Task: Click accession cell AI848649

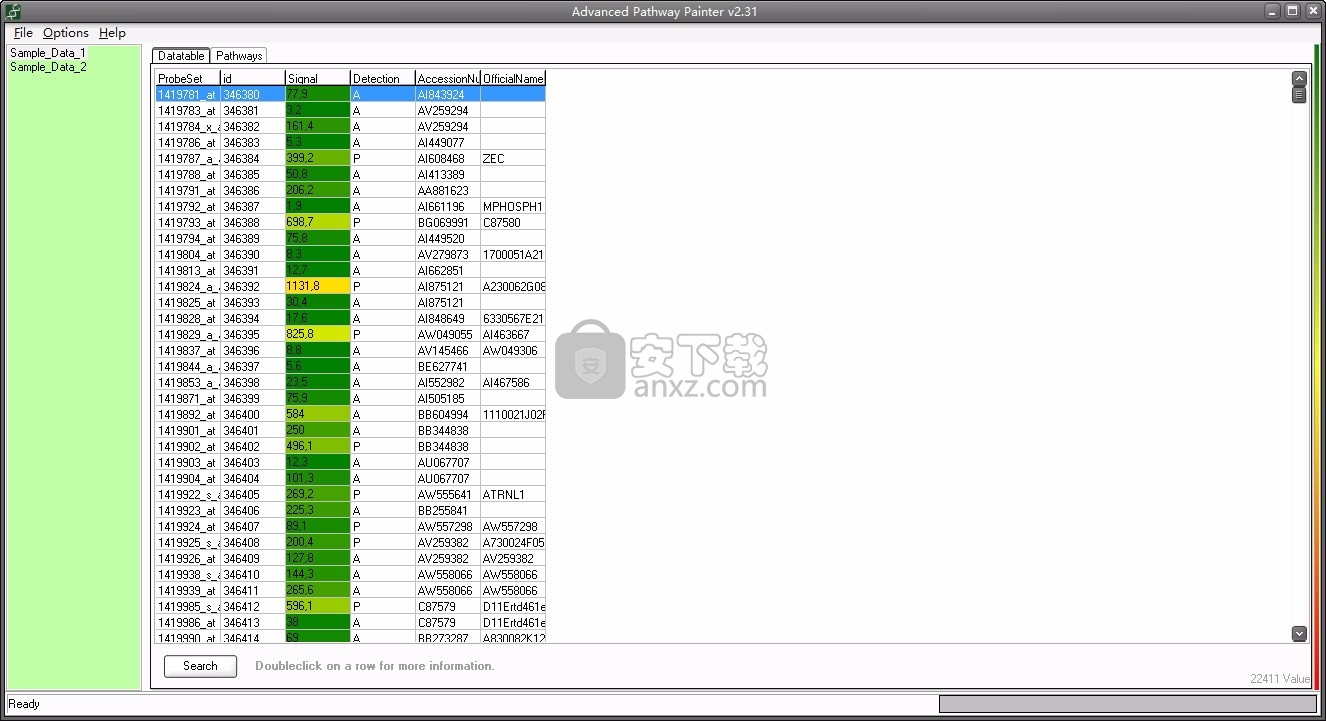Action: [x=447, y=318]
